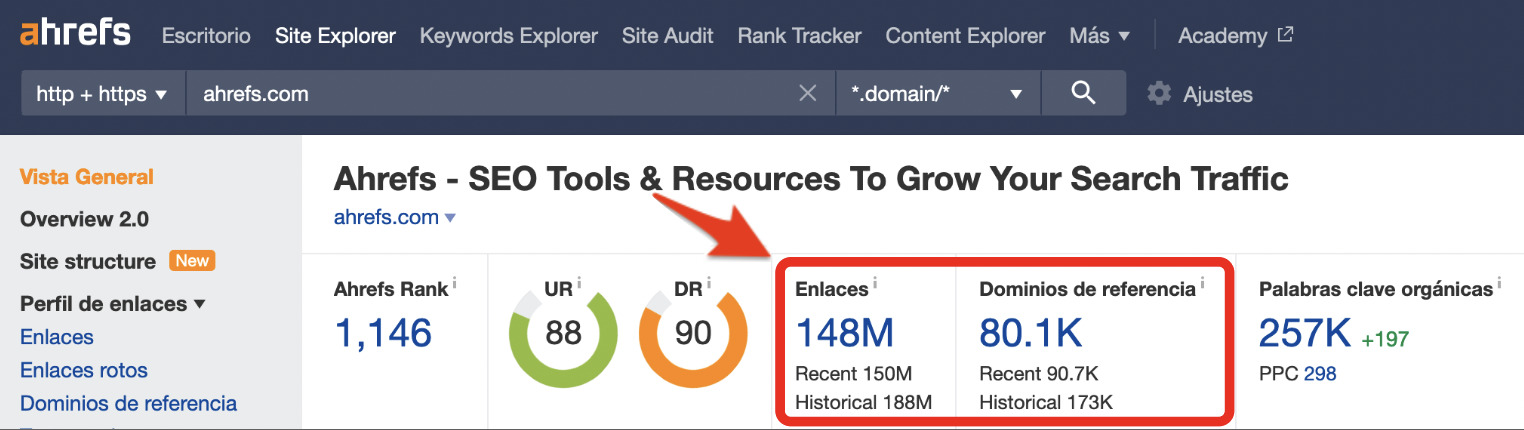Image resolution: width=1524 pixels, height=430 pixels.
Task: Open the Academy external link
Action: tap(1235, 36)
